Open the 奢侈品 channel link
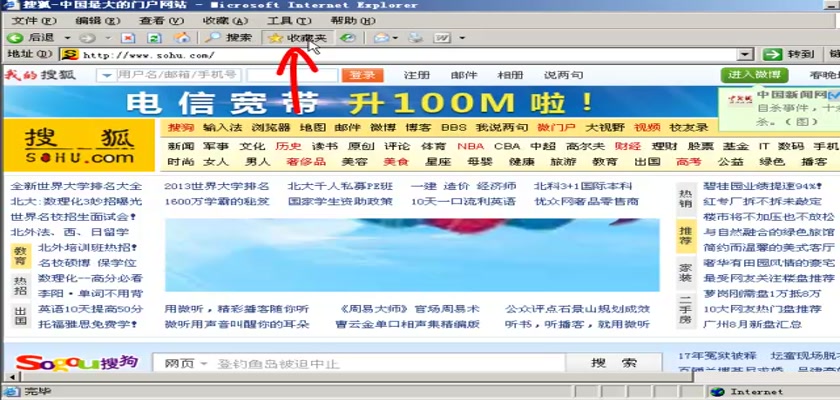Image resolution: width=840 pixels, height=400 pixels. (306, 161)
